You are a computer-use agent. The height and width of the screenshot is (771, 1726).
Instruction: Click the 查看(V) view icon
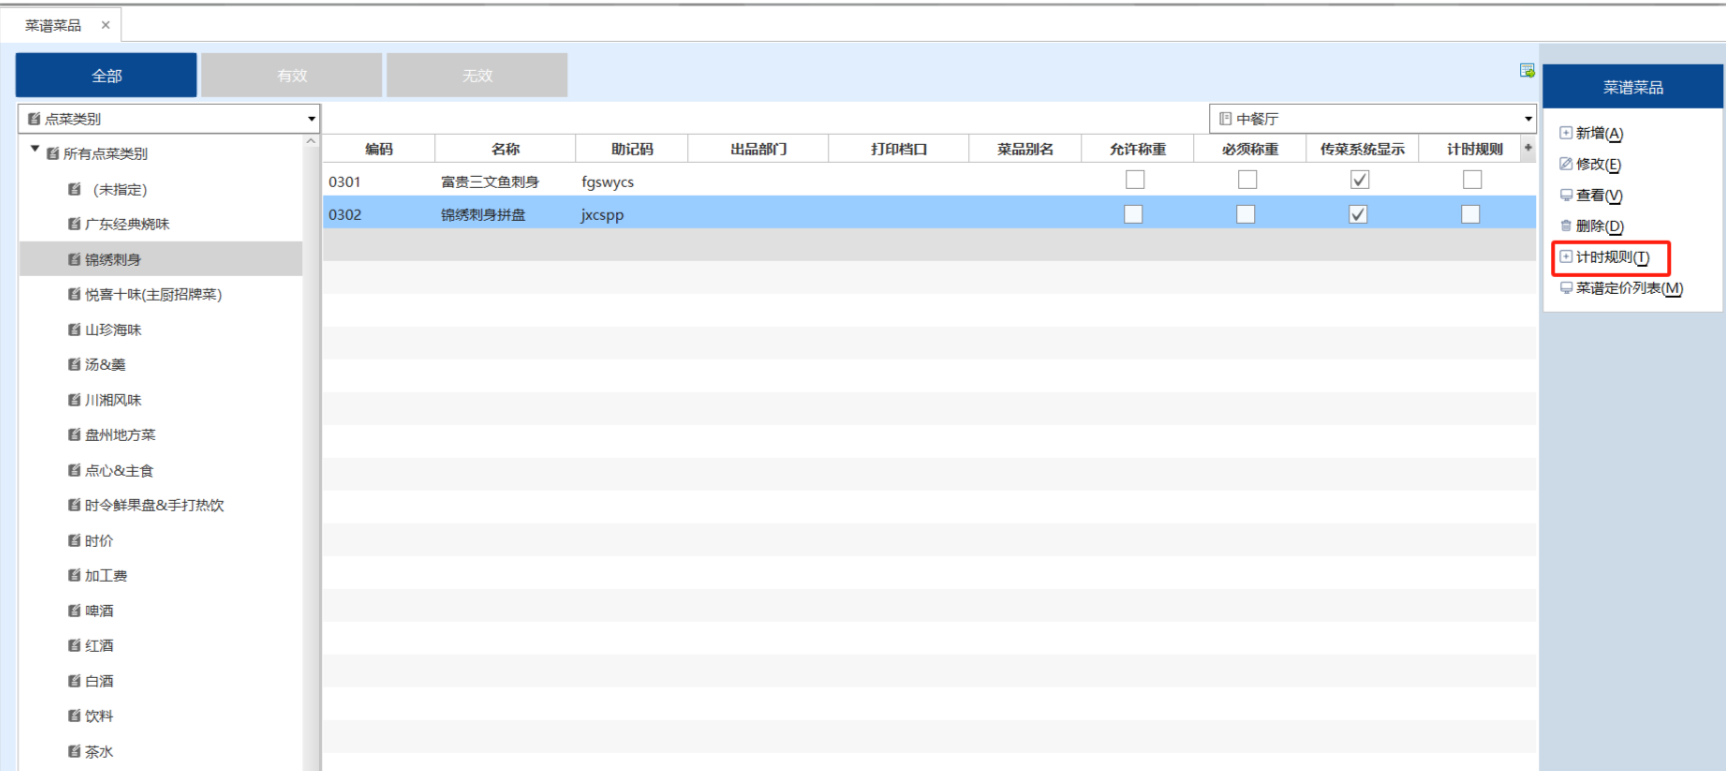coord(1566,195)
